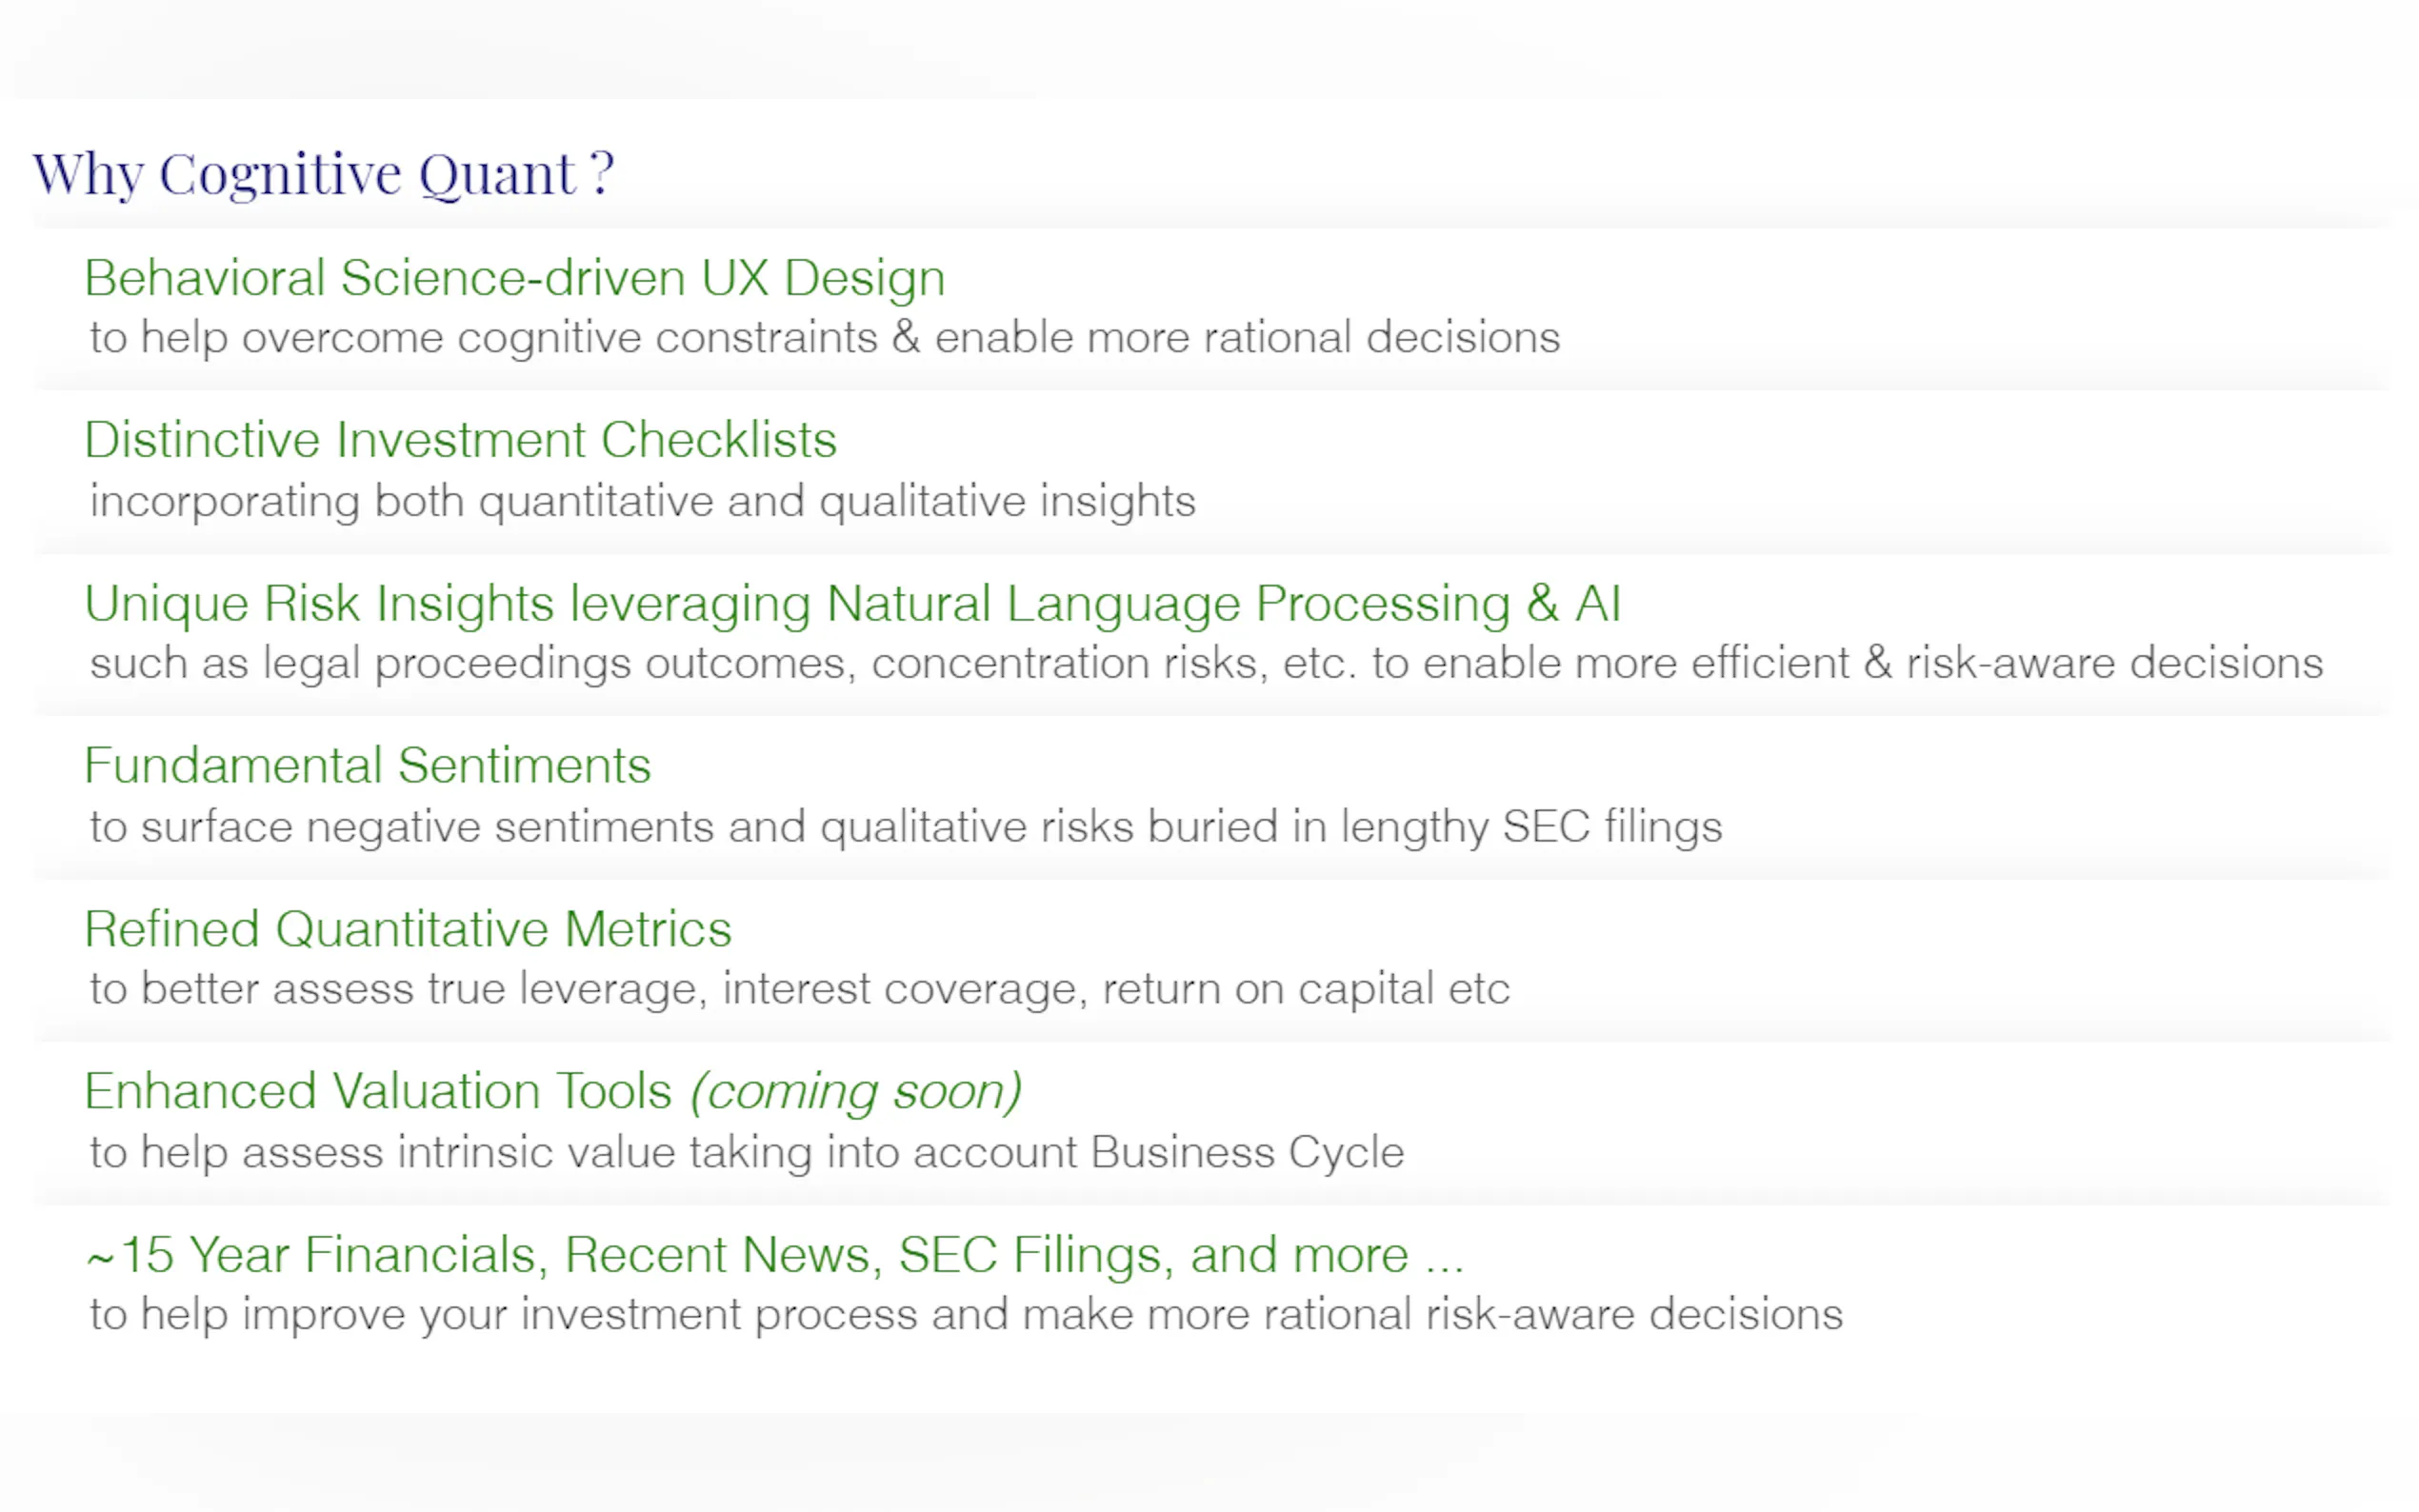The height and width of the screenshot is (1512, 2419).
Task: Click the legal proceedings outcomes description line
Action: coord(1205,664)
